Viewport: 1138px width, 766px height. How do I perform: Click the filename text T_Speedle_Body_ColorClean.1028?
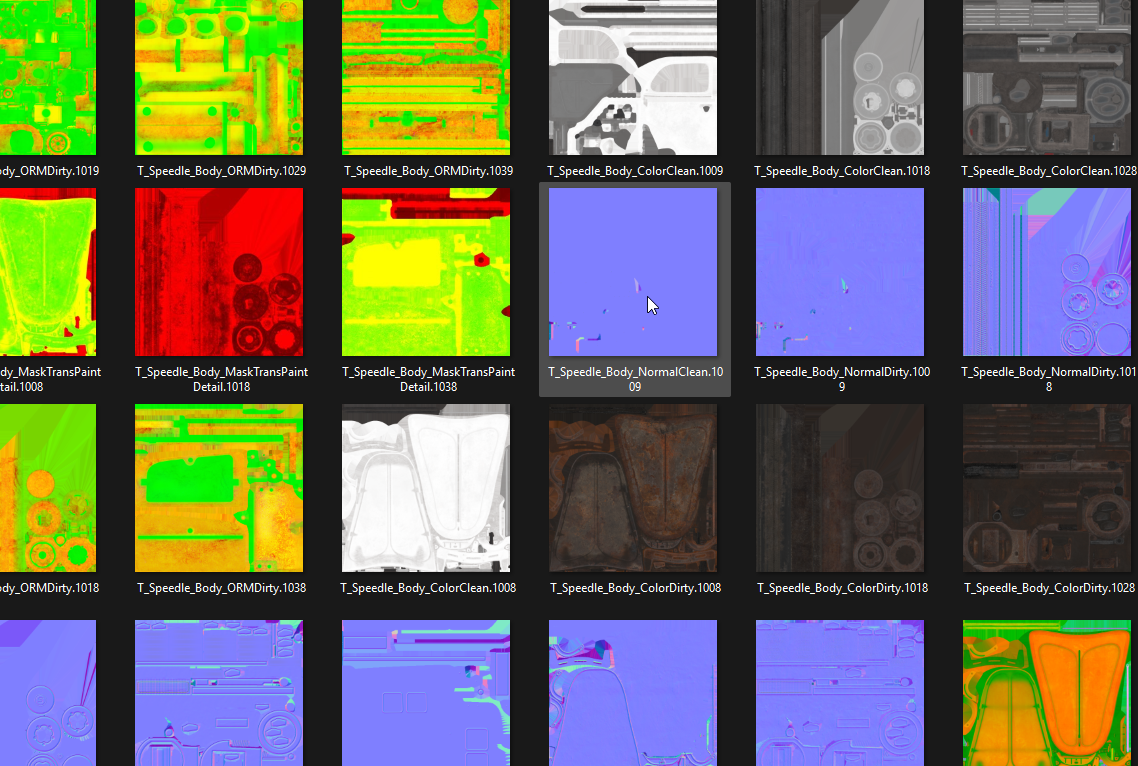(x=1049, y=171)
